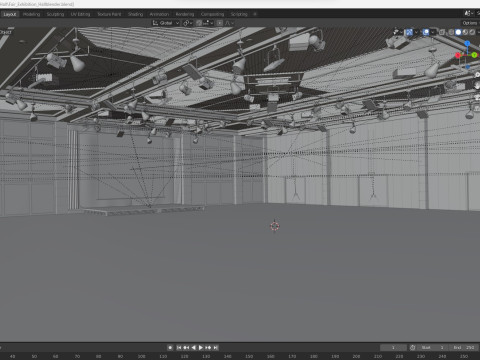
Task: Toggle the preview range clock icon
Action: click(x=413, y=347)
